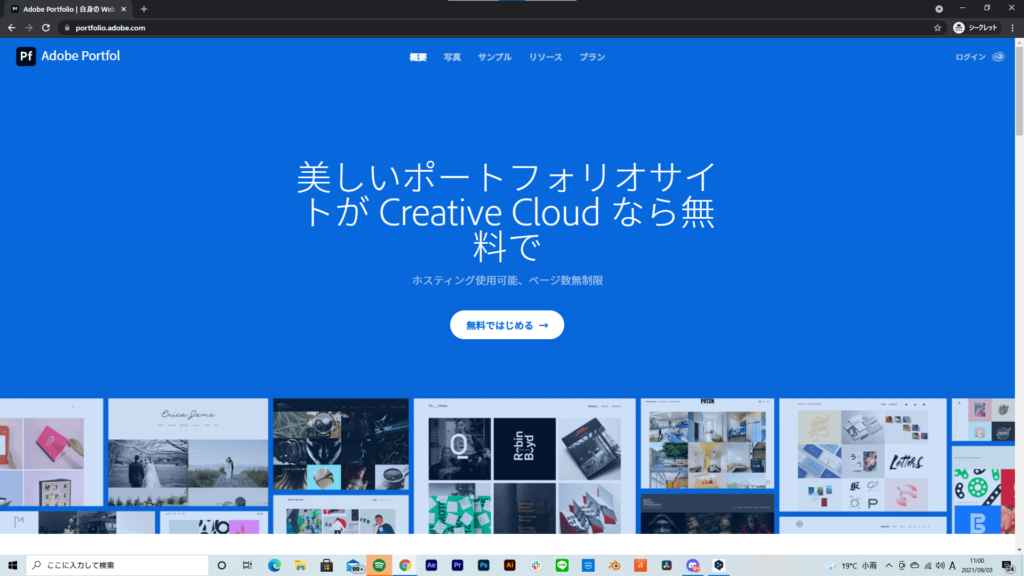Open the interior architecture portfolio thumbnail
1024x576 pixels.
(x=707, y=443)
